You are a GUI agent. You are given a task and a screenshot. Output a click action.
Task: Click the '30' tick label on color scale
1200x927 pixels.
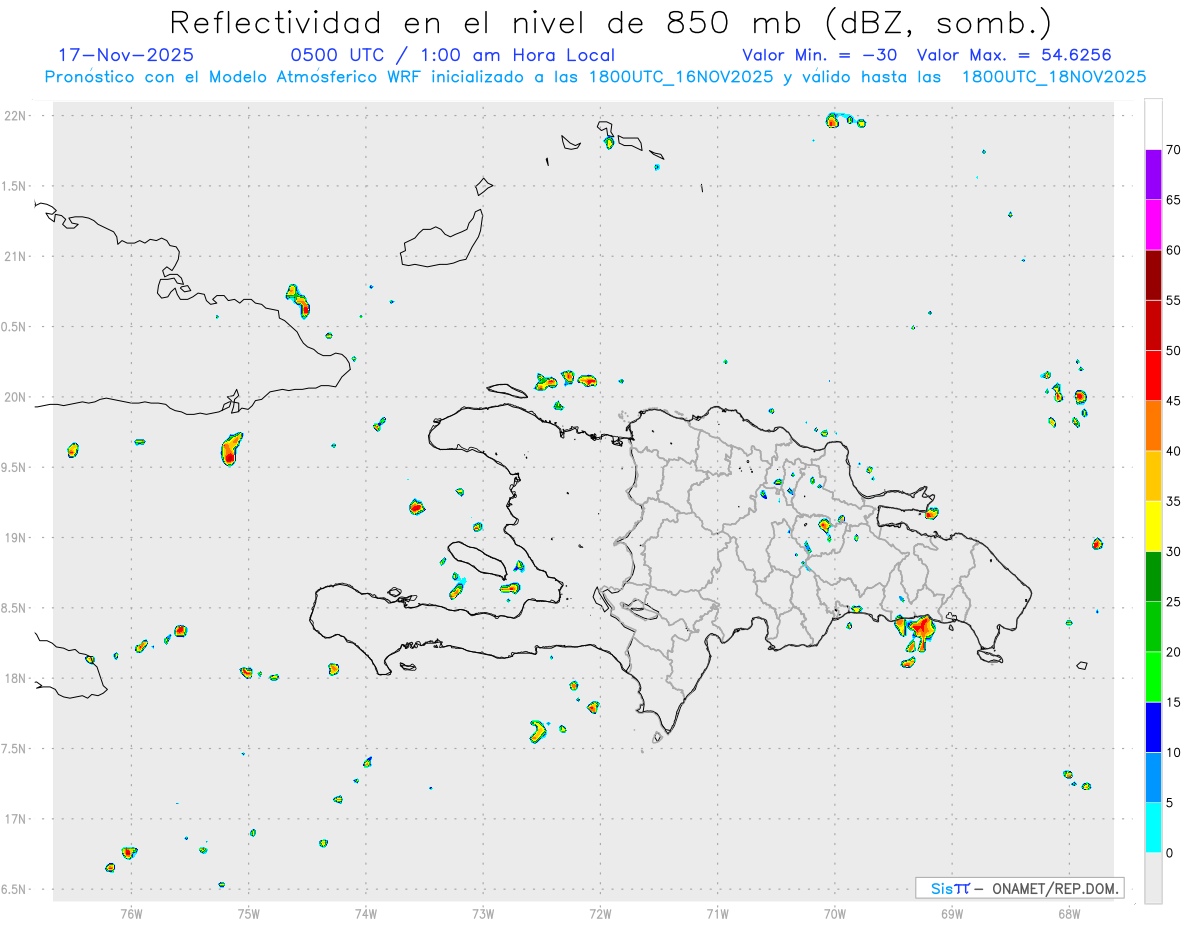point(1174,551)
